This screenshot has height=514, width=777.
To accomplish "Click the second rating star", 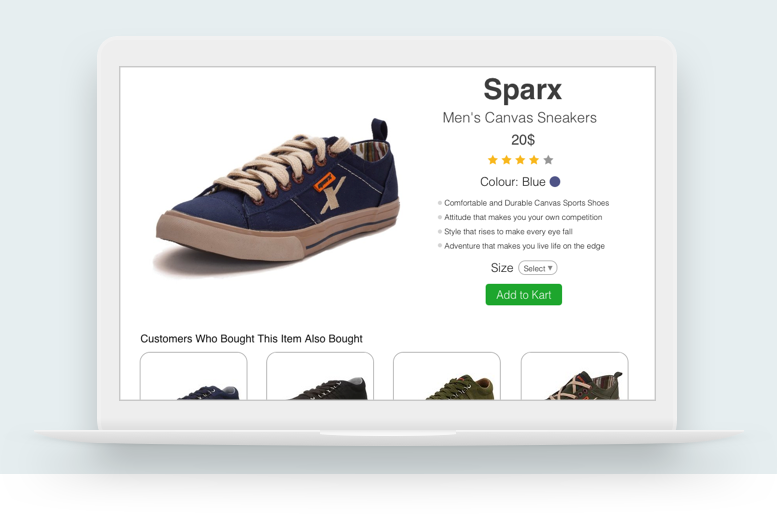I will [506, 160].
